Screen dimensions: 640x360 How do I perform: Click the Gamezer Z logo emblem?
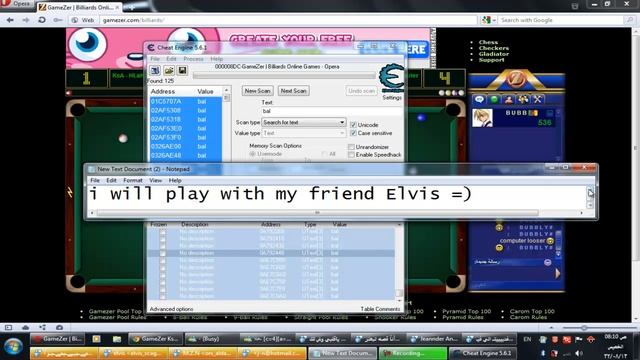pyautogui.click(x=516, y=79)
